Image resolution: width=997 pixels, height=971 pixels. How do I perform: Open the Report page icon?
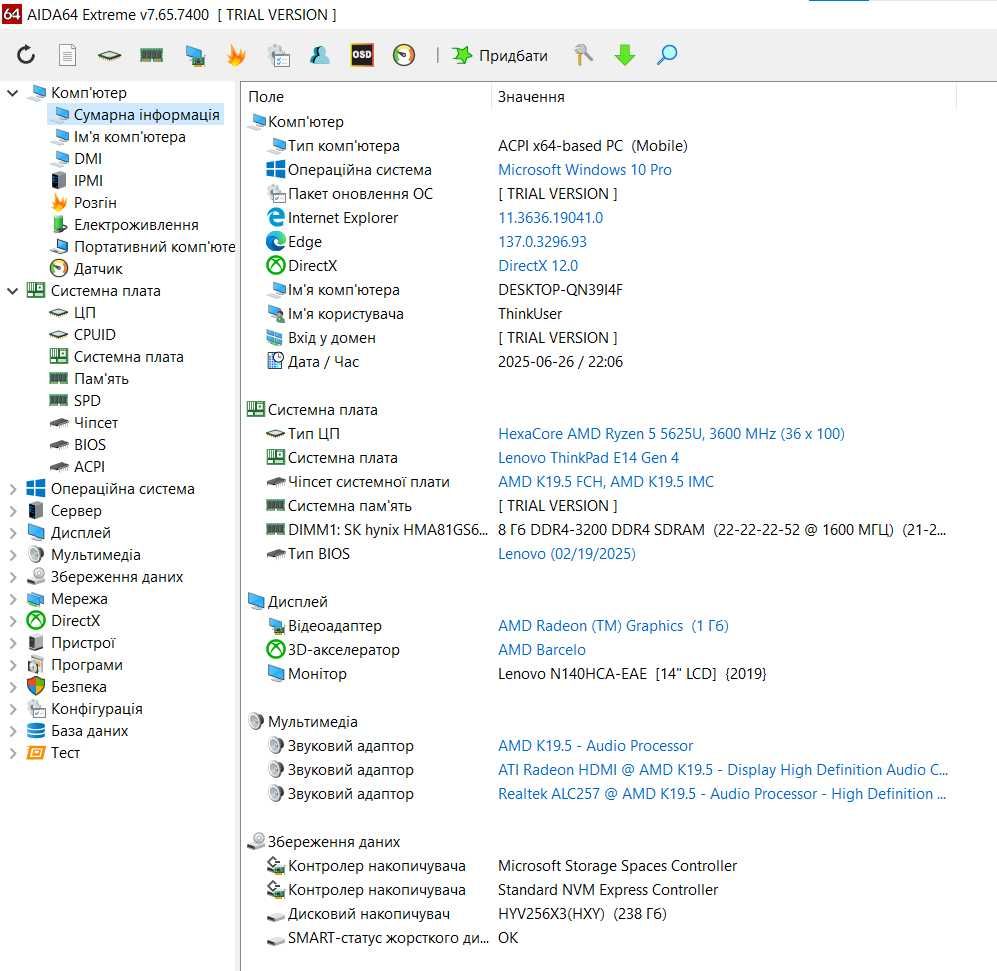(67, 55)
